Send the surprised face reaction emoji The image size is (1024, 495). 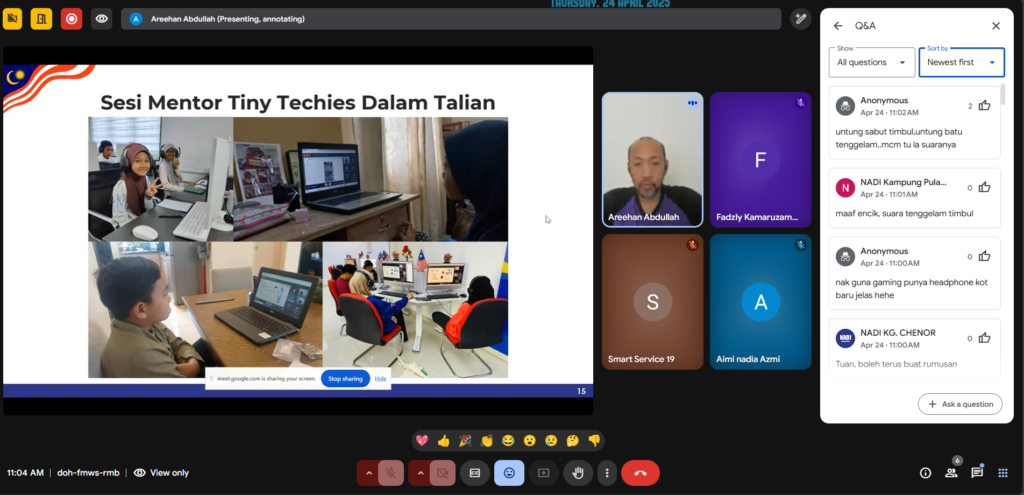click(530, 441)
